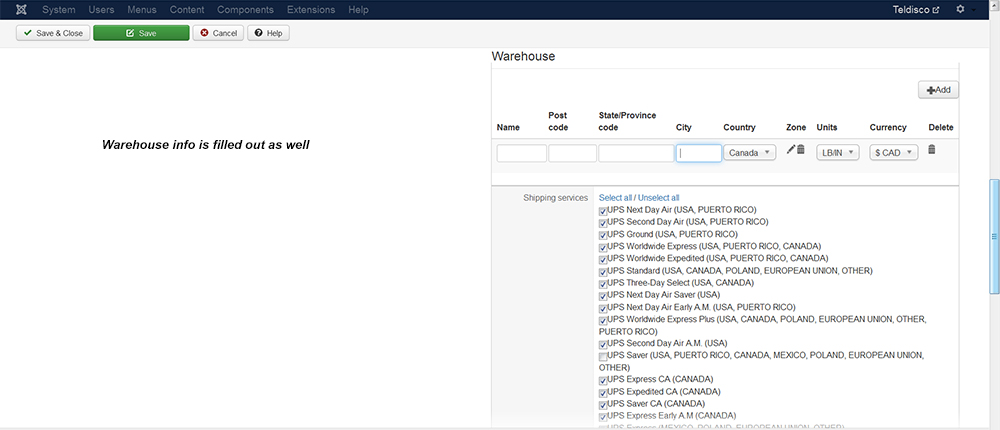Toggle UPS Ground checkbox

(x=603, y=235)
